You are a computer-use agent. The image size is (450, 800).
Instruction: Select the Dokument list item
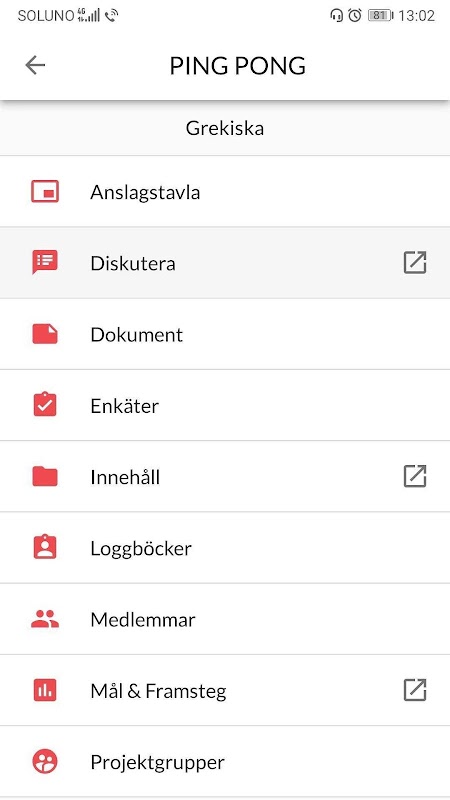(x=225, y=334)
